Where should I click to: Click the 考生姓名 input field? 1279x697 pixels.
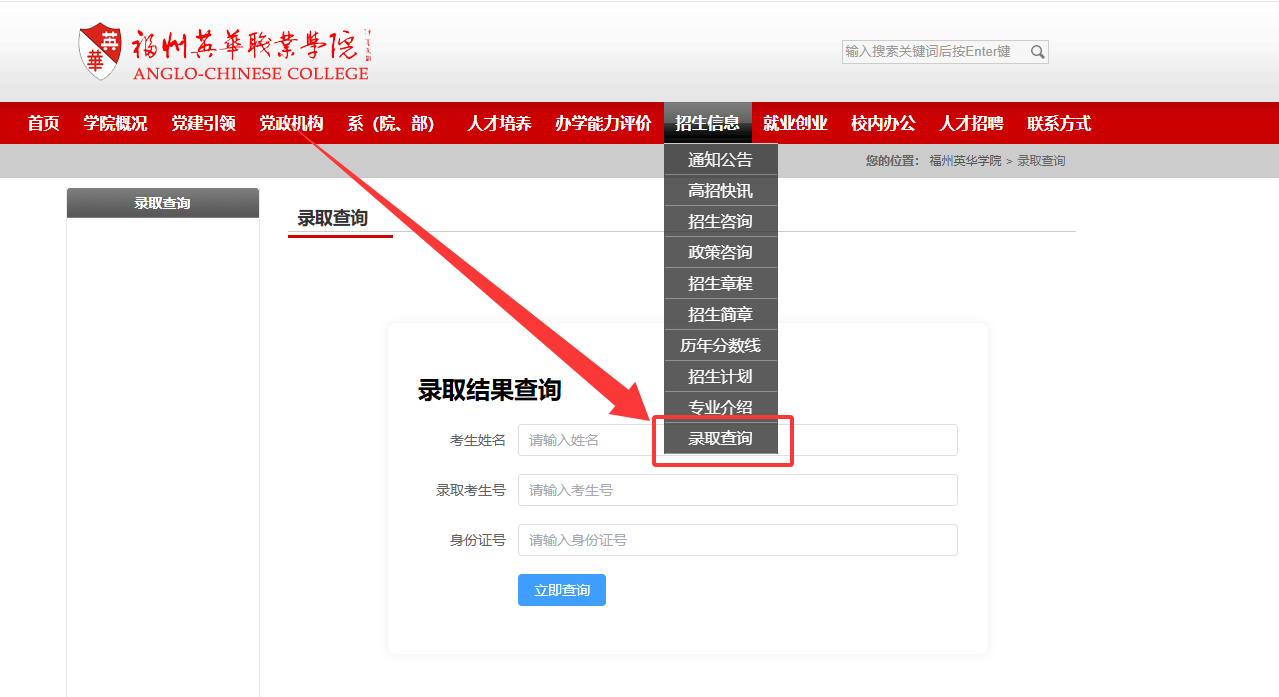coord(738,440)
